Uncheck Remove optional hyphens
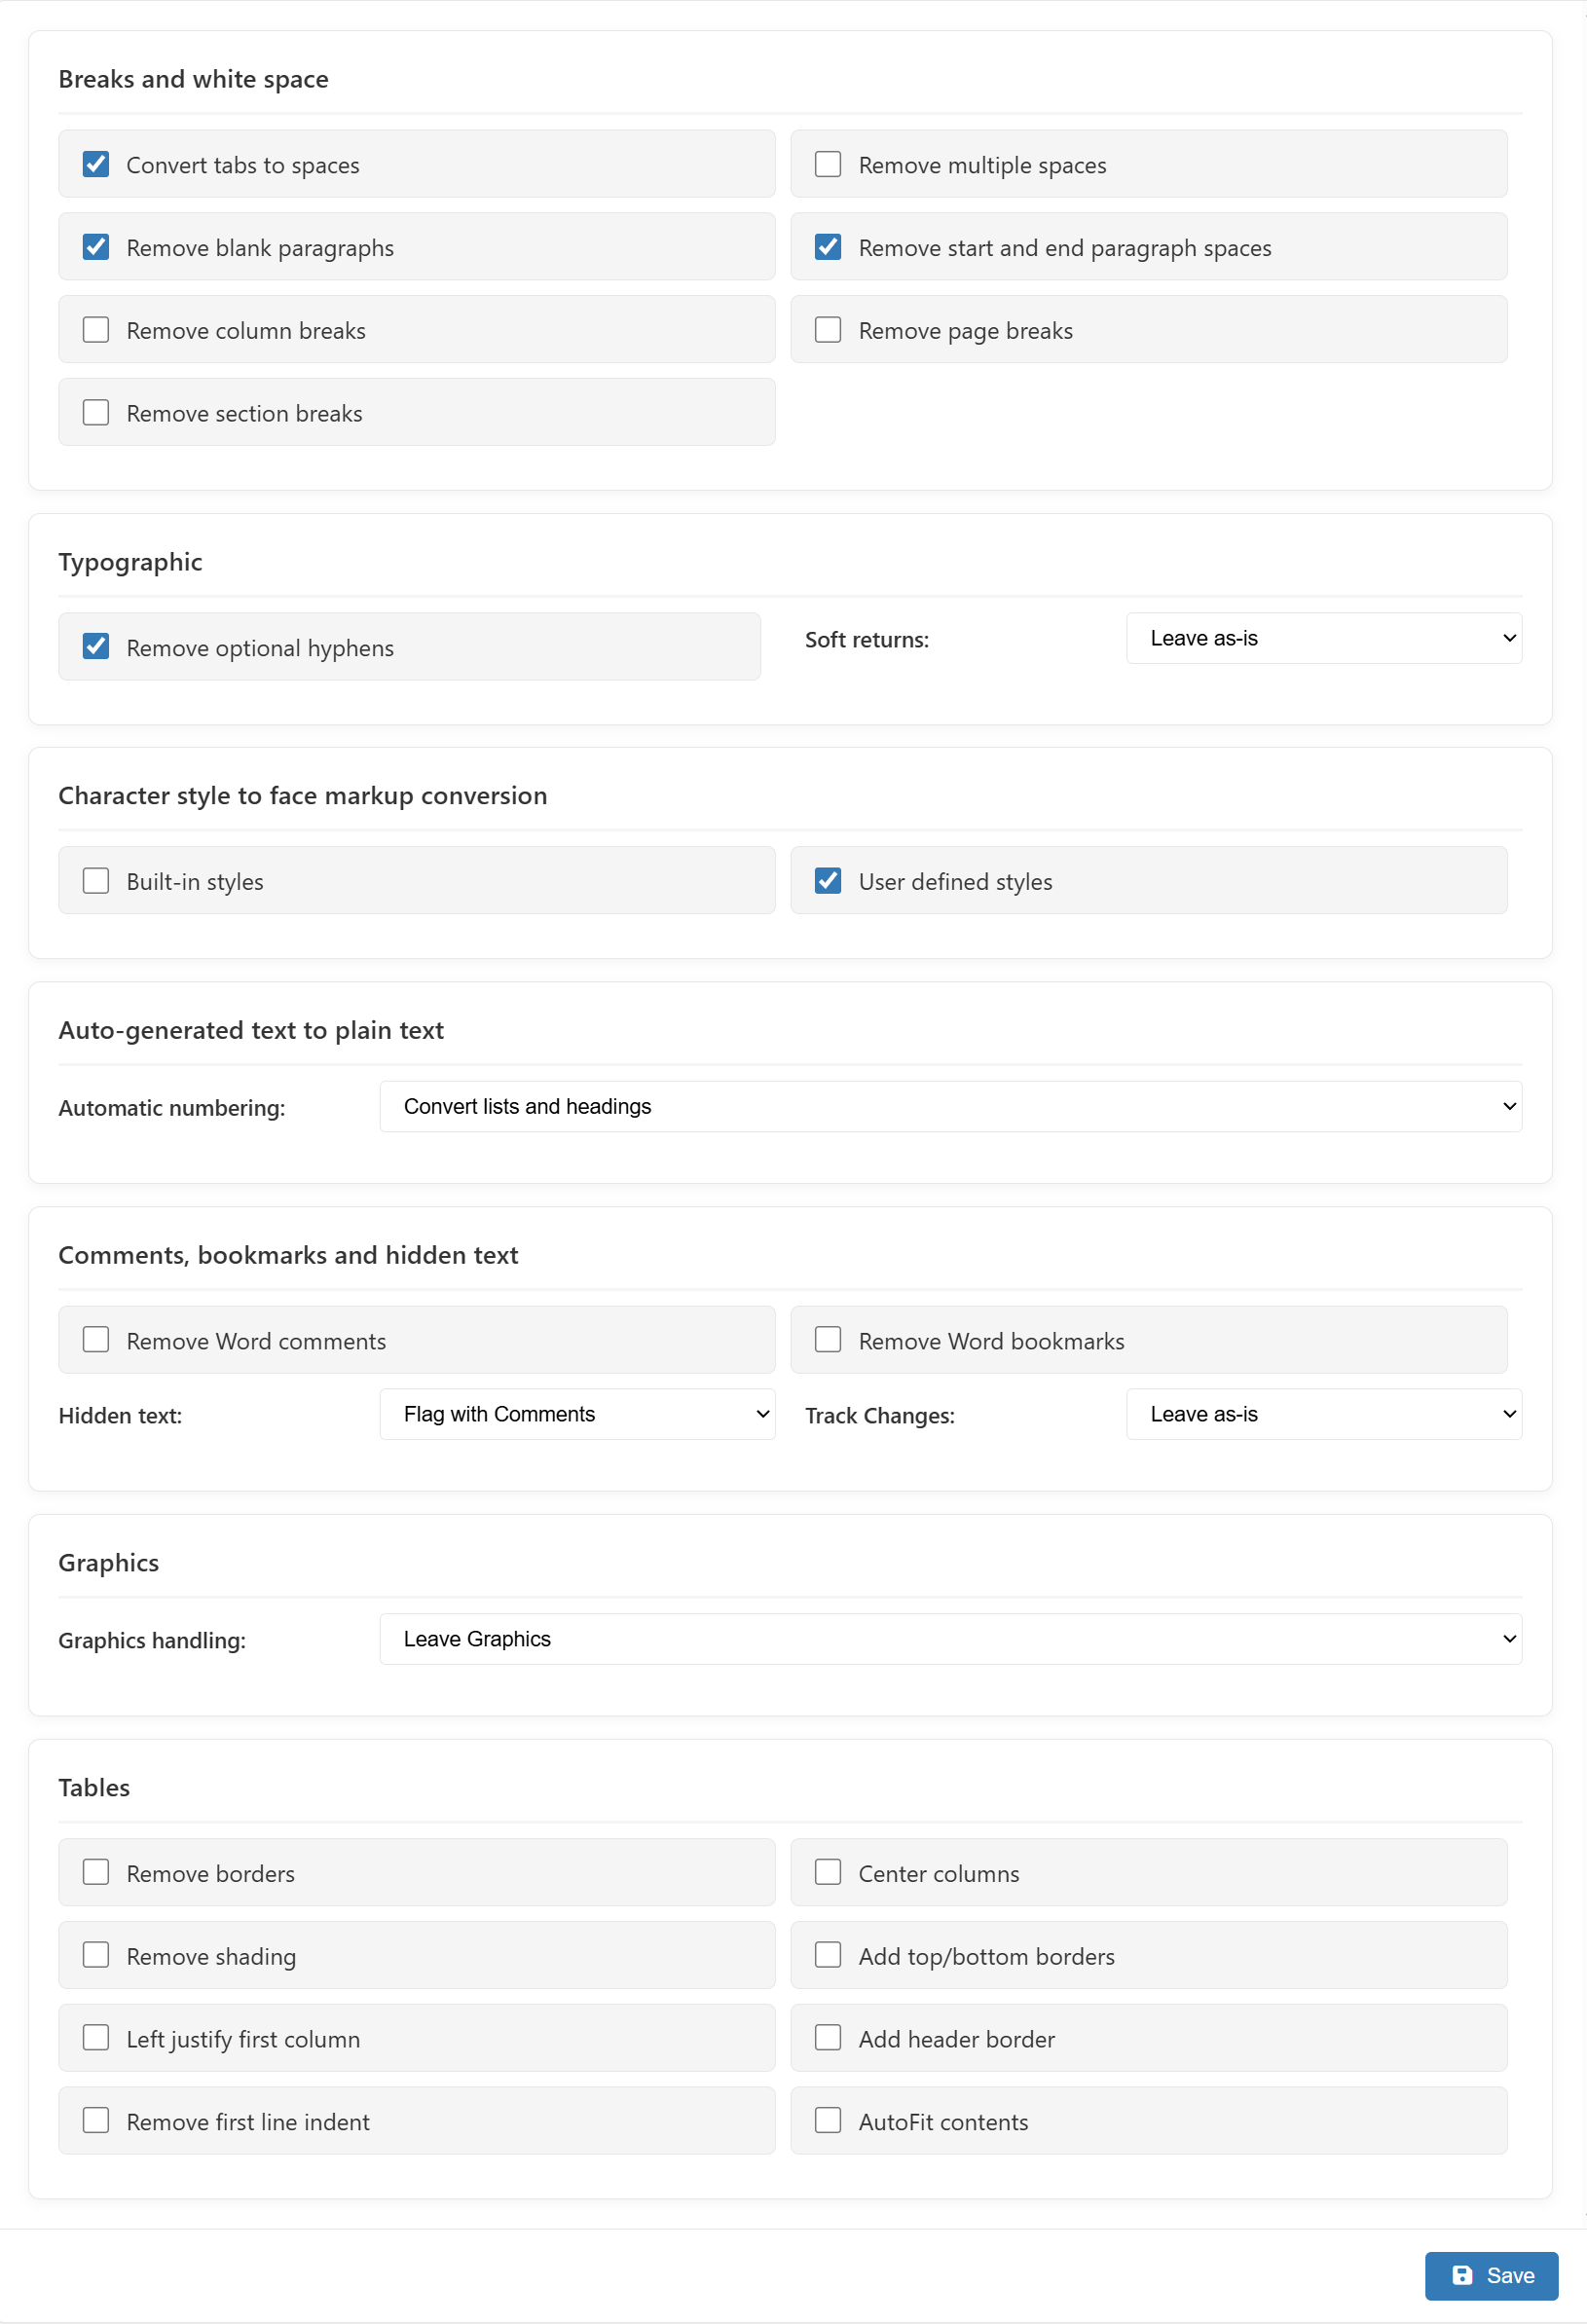Image resolution: width=1587 pixels, height=2324 pixels. (96, 647)
